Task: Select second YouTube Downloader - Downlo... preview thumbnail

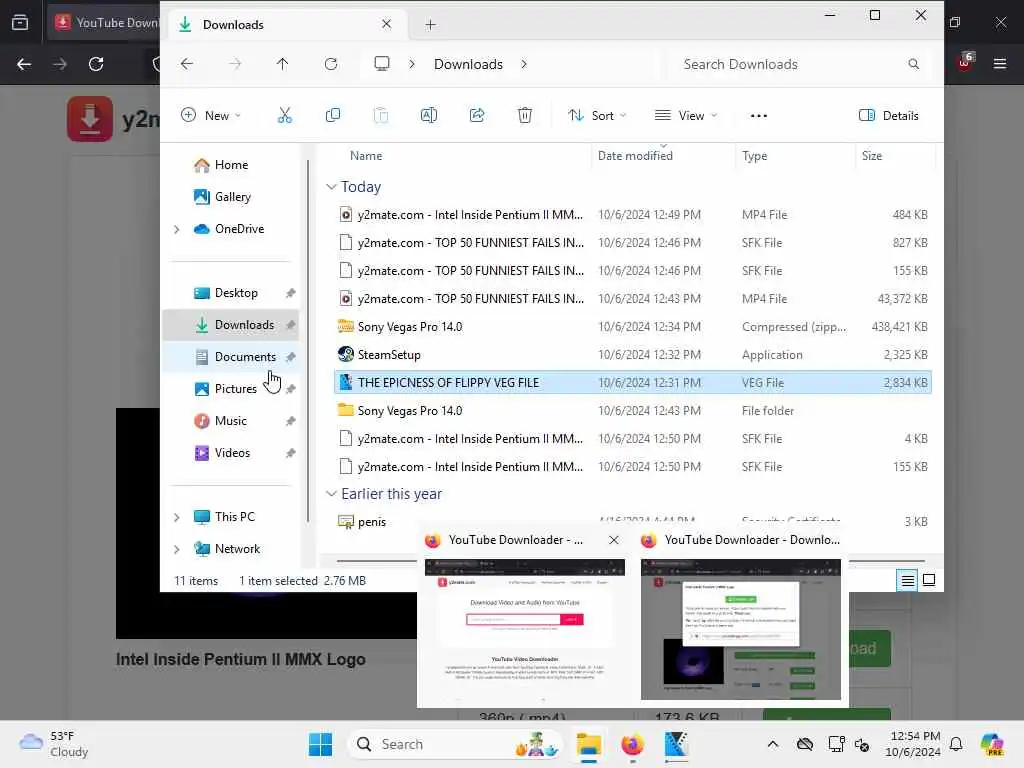Action: point(741,629)
